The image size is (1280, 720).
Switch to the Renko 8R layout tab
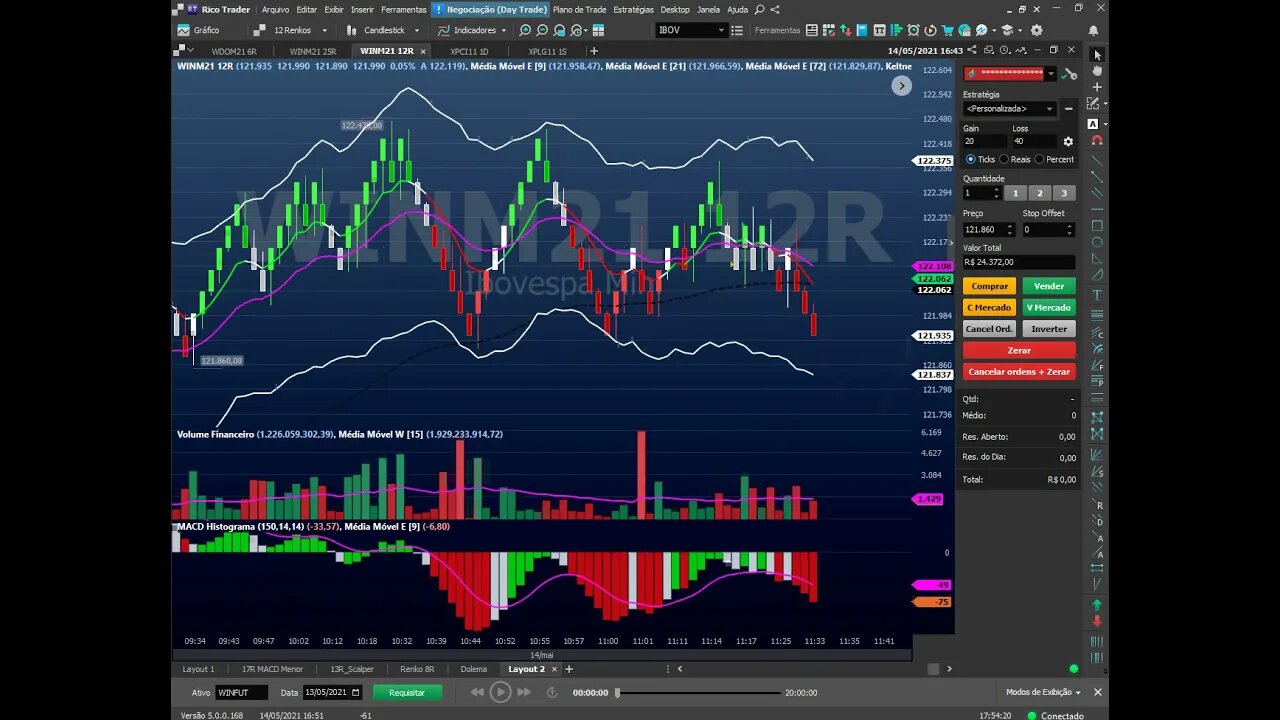coord(417,669)
